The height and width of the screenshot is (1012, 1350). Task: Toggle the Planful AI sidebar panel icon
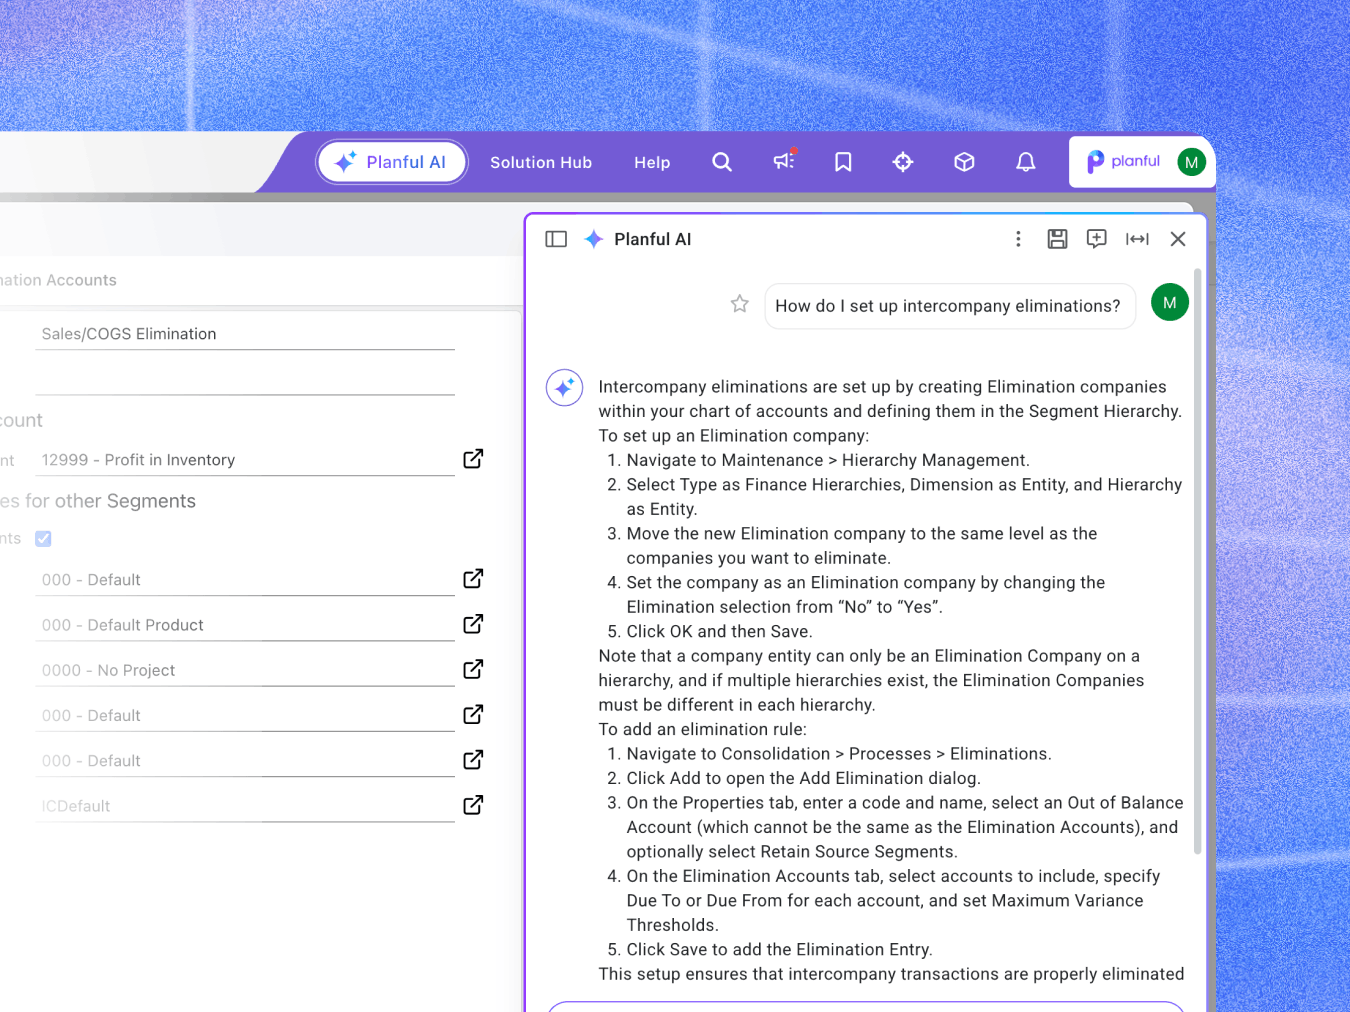tap(556, 239)
